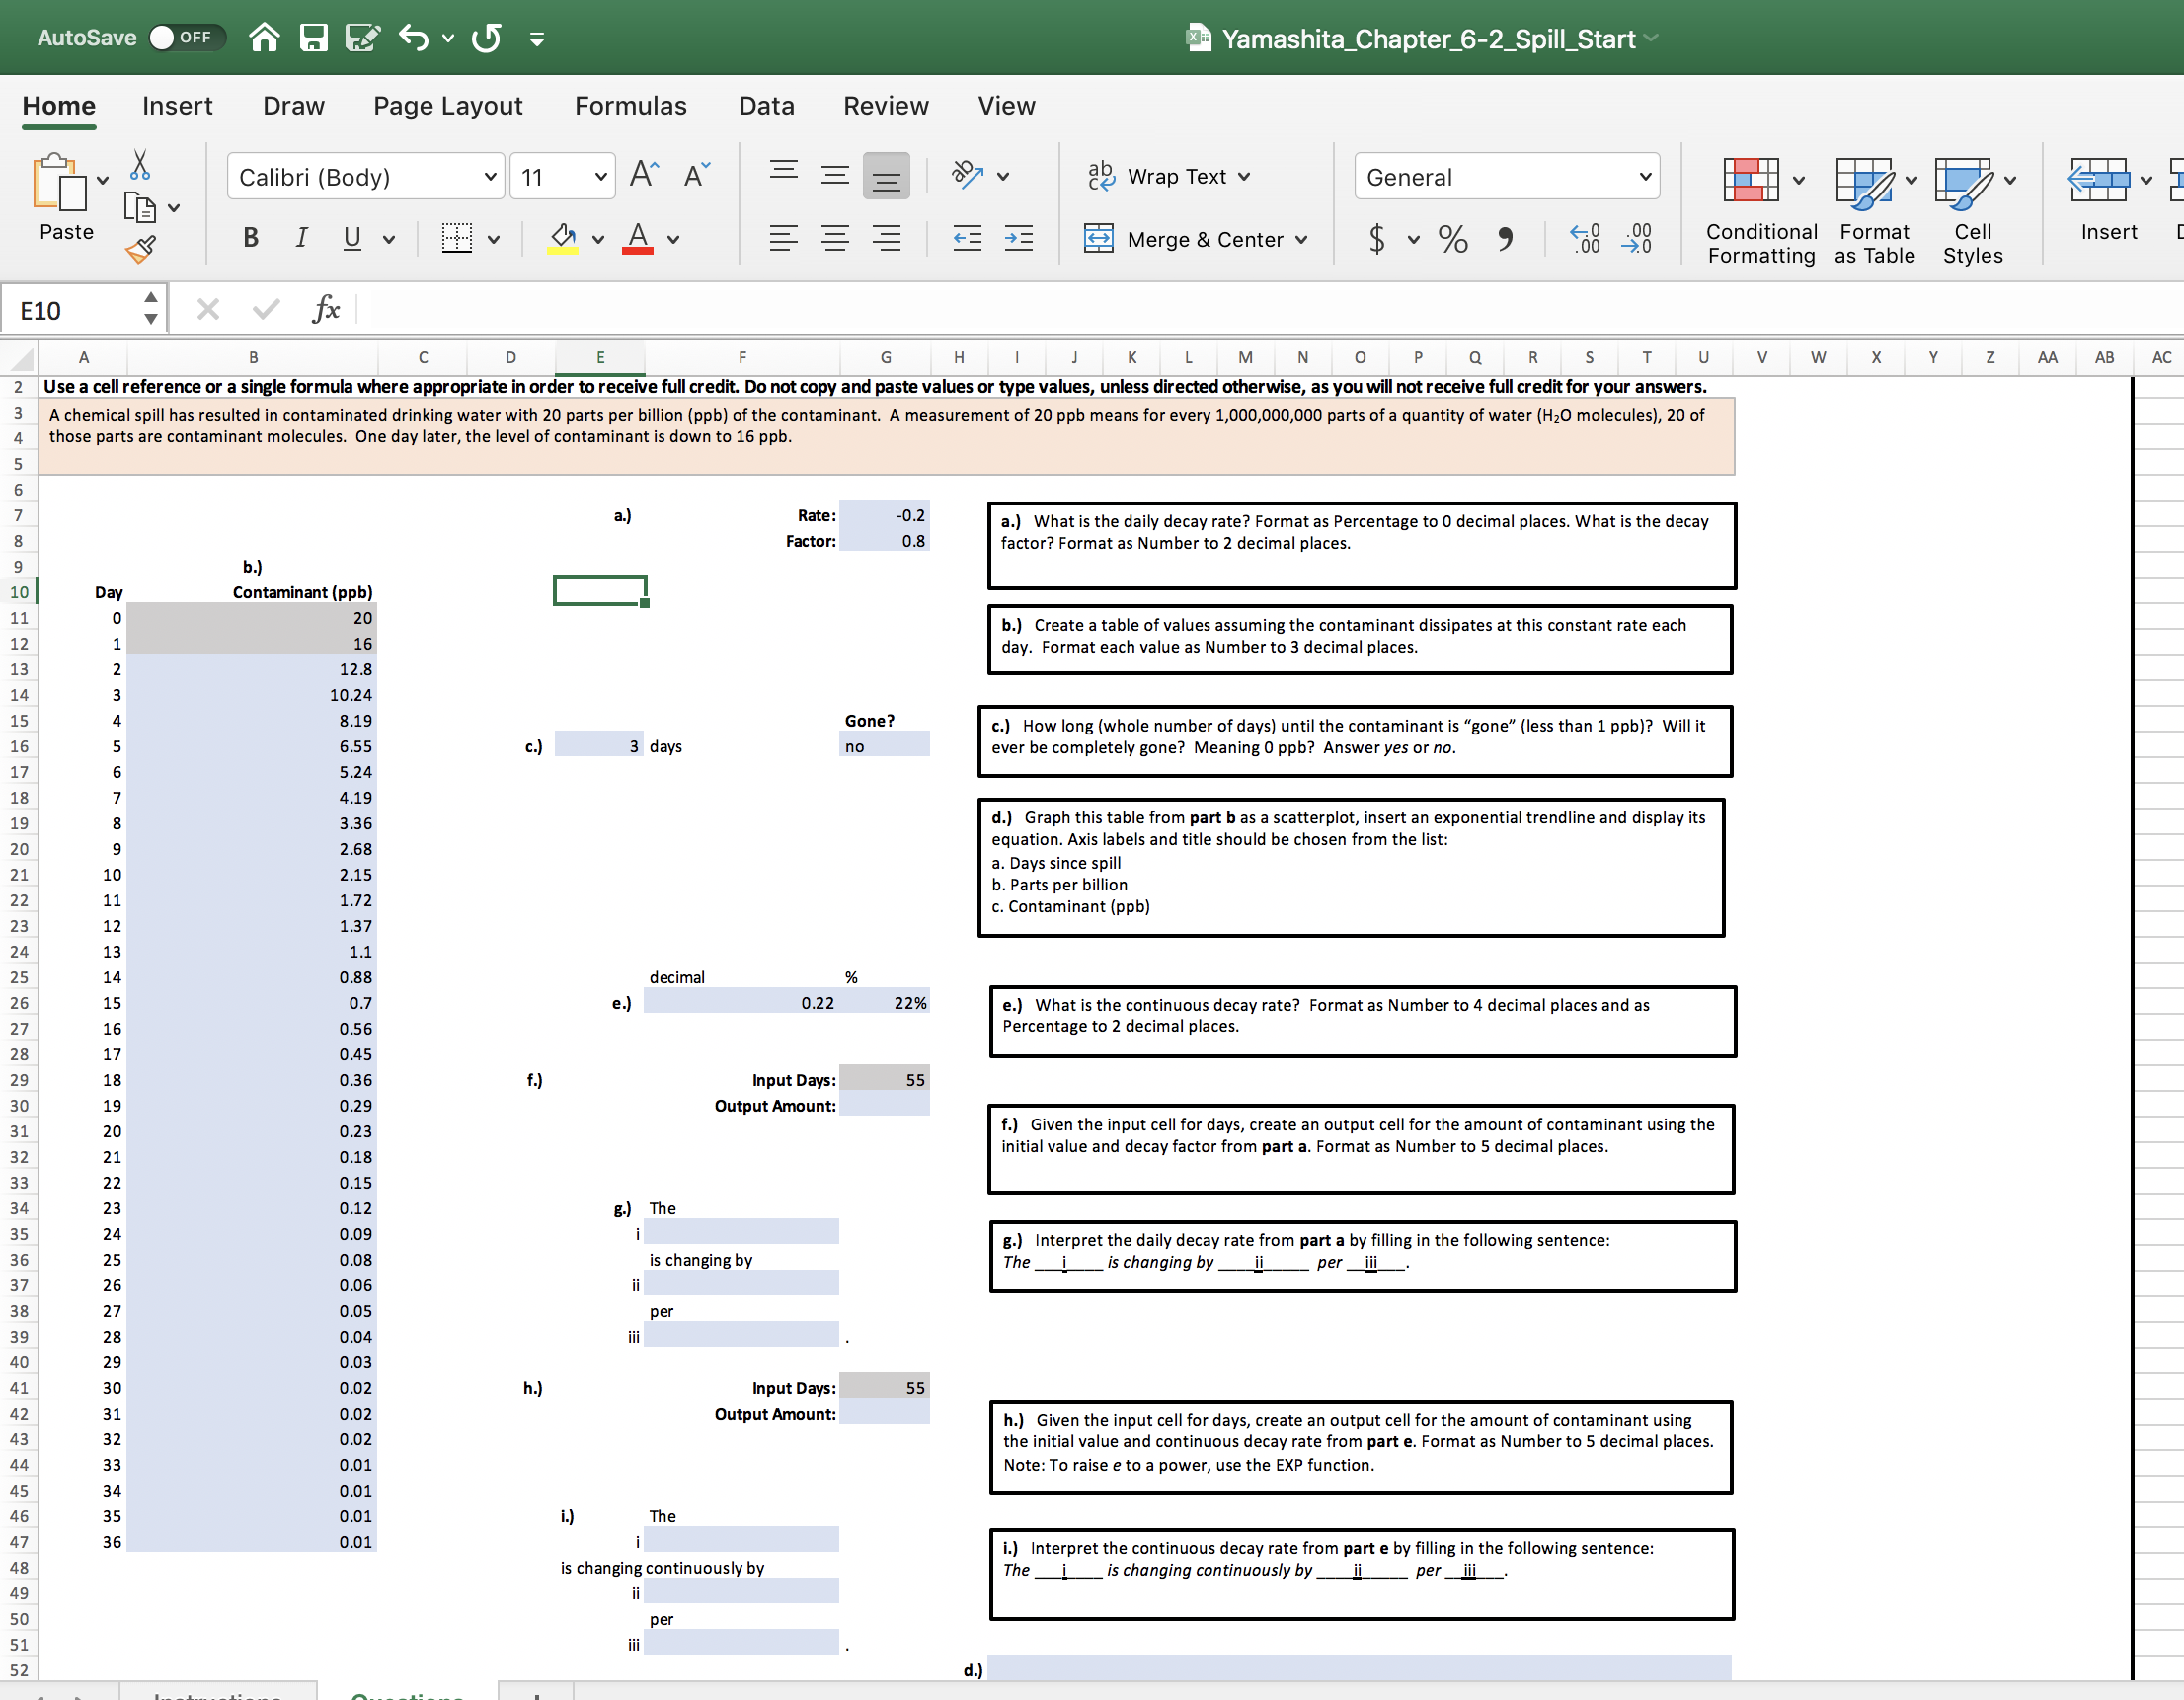Open the Review tab
Screen dimensions: 2184x1700
885,106
